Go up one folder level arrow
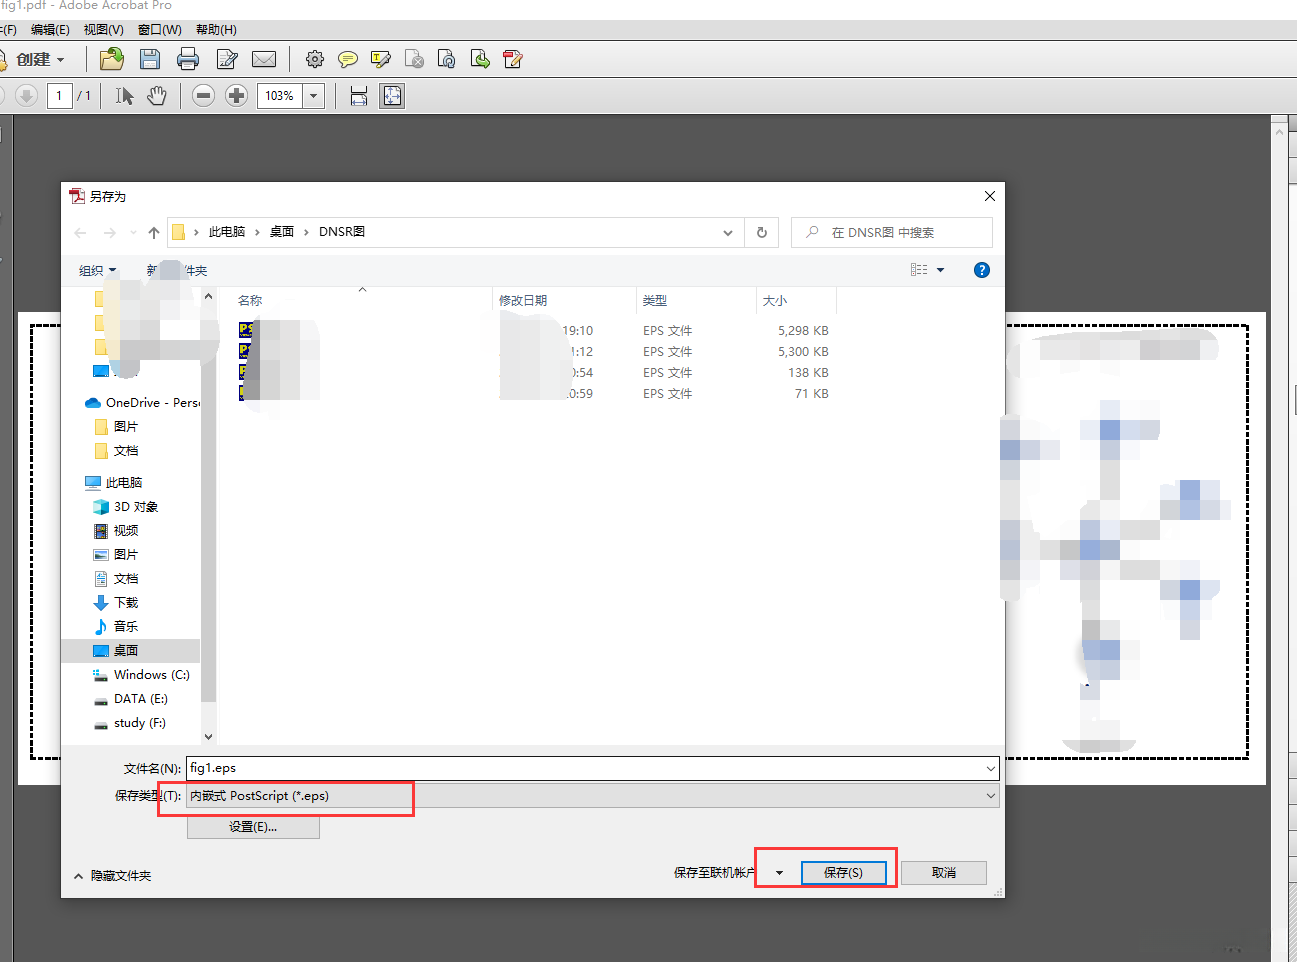Viewport: 1297px width, 962px height. click(x=154, y=233)
